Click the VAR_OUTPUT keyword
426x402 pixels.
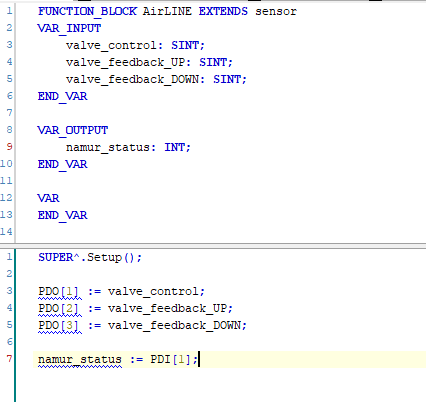click(73, 130)
